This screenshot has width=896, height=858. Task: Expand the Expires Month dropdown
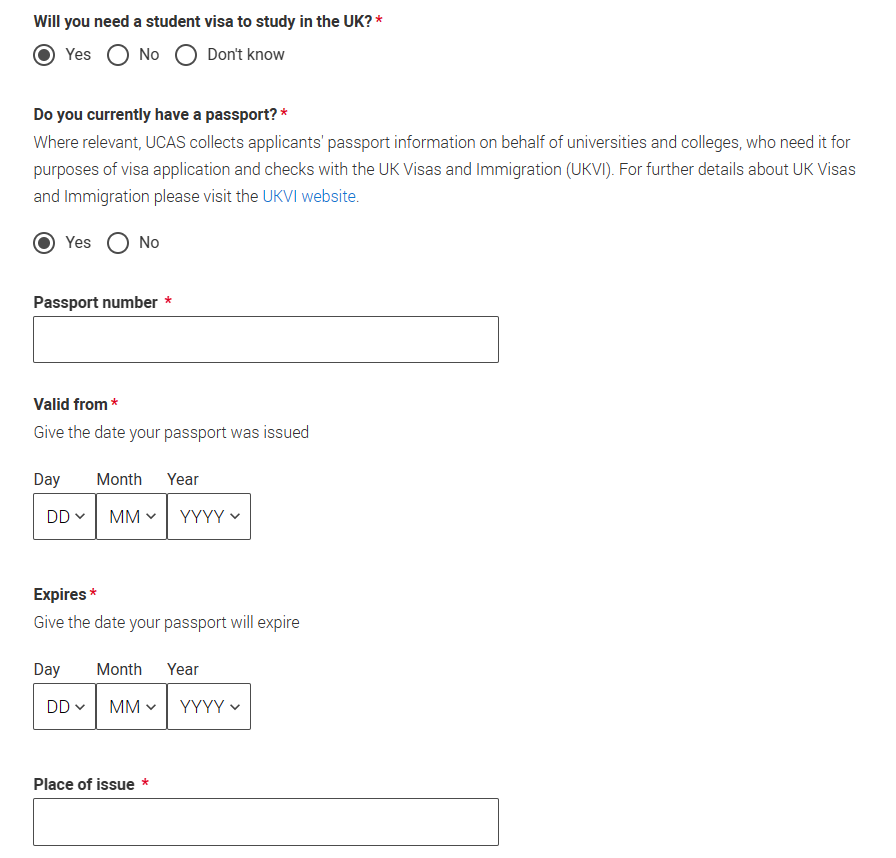point(131,707)
